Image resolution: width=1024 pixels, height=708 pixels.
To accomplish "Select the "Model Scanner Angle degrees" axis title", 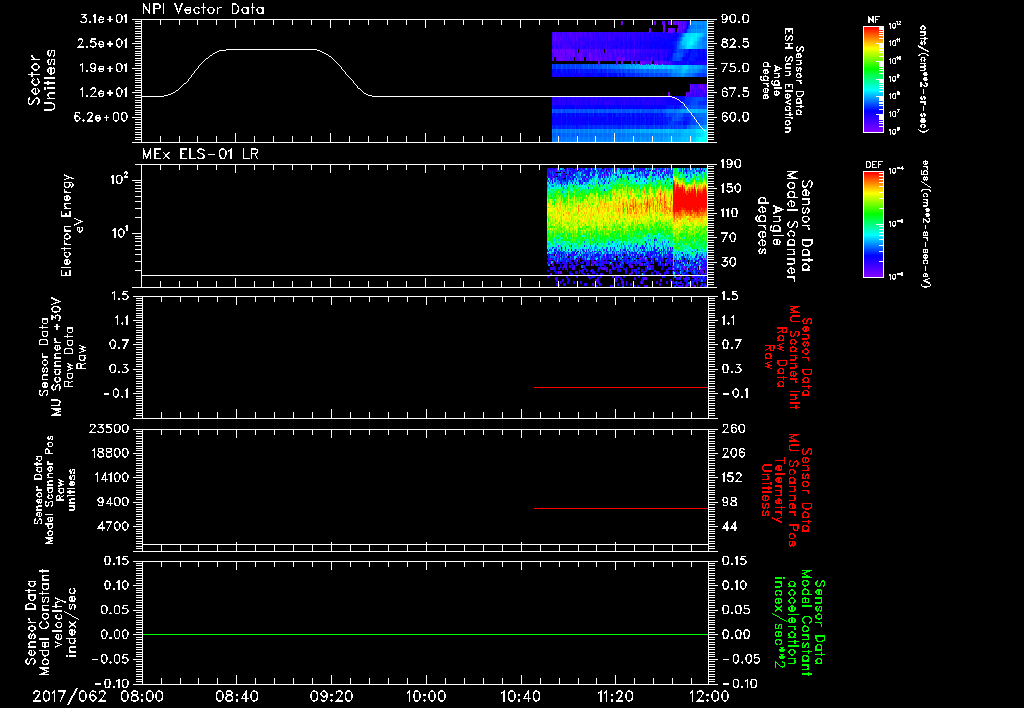I will [784, 226].
